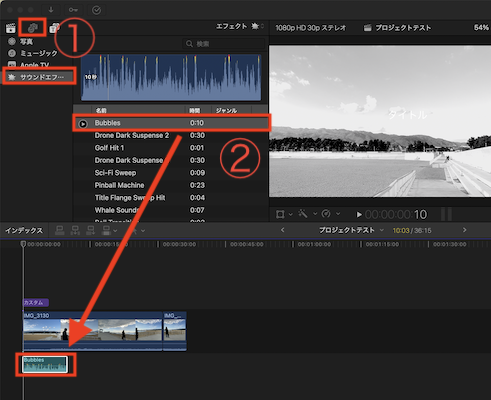The width and height of the screenshot is (491, 400).
Task: Click the Keyword Editor key icon
Action: click(73, 10)
